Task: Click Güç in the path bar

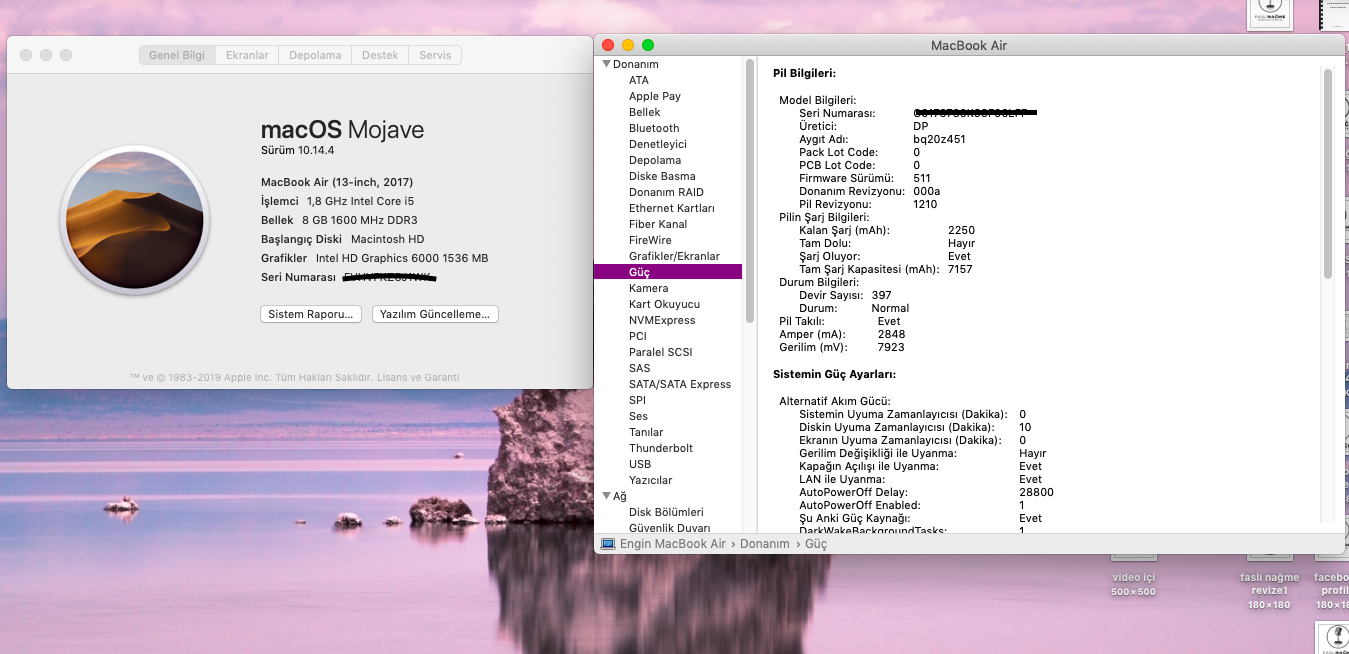Action: click(816, 544)
